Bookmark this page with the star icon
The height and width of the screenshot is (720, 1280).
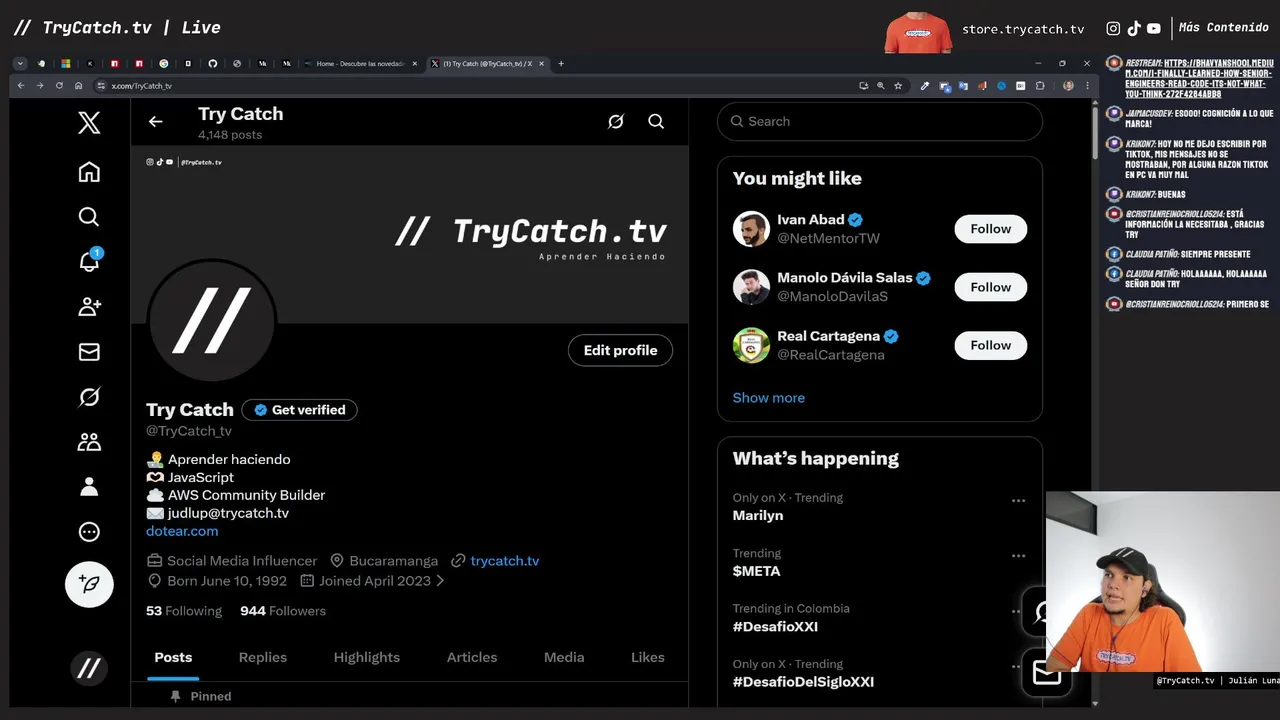(898, 86)
